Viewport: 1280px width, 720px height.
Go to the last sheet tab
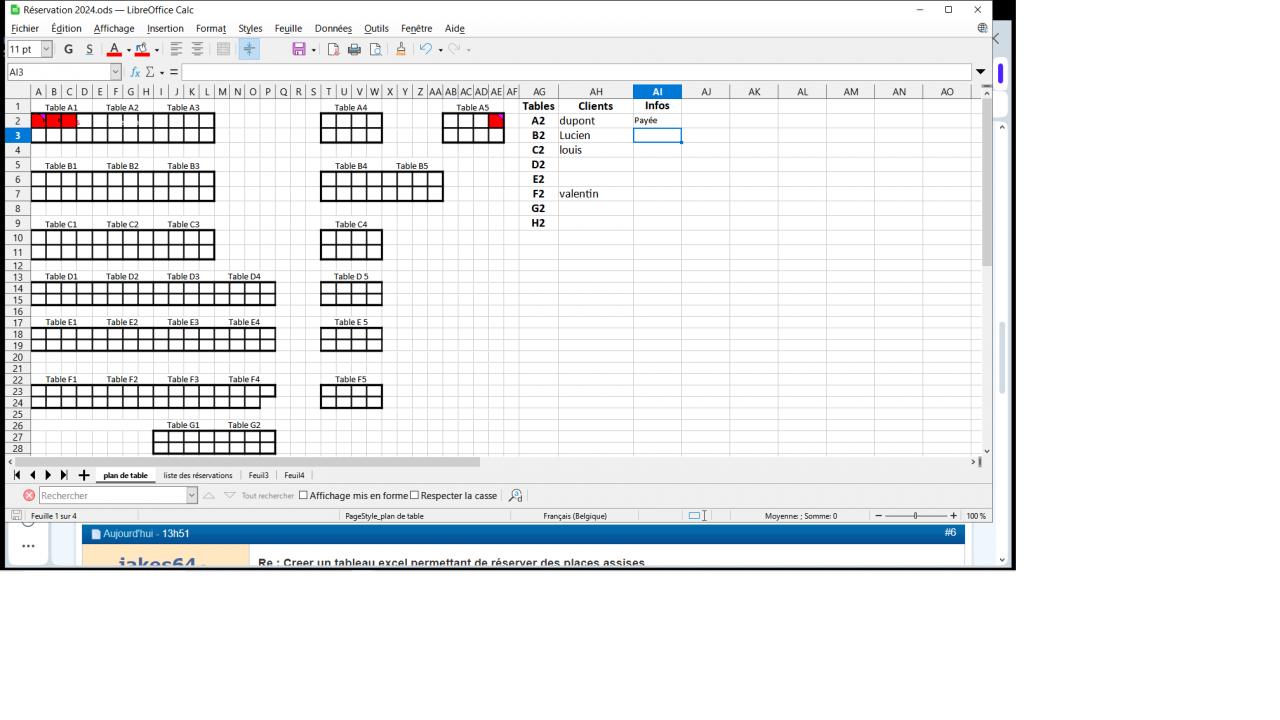64,475
